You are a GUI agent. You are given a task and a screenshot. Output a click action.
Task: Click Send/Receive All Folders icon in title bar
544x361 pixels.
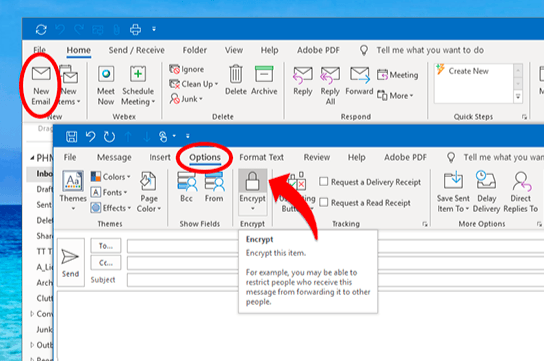[41, 29]
